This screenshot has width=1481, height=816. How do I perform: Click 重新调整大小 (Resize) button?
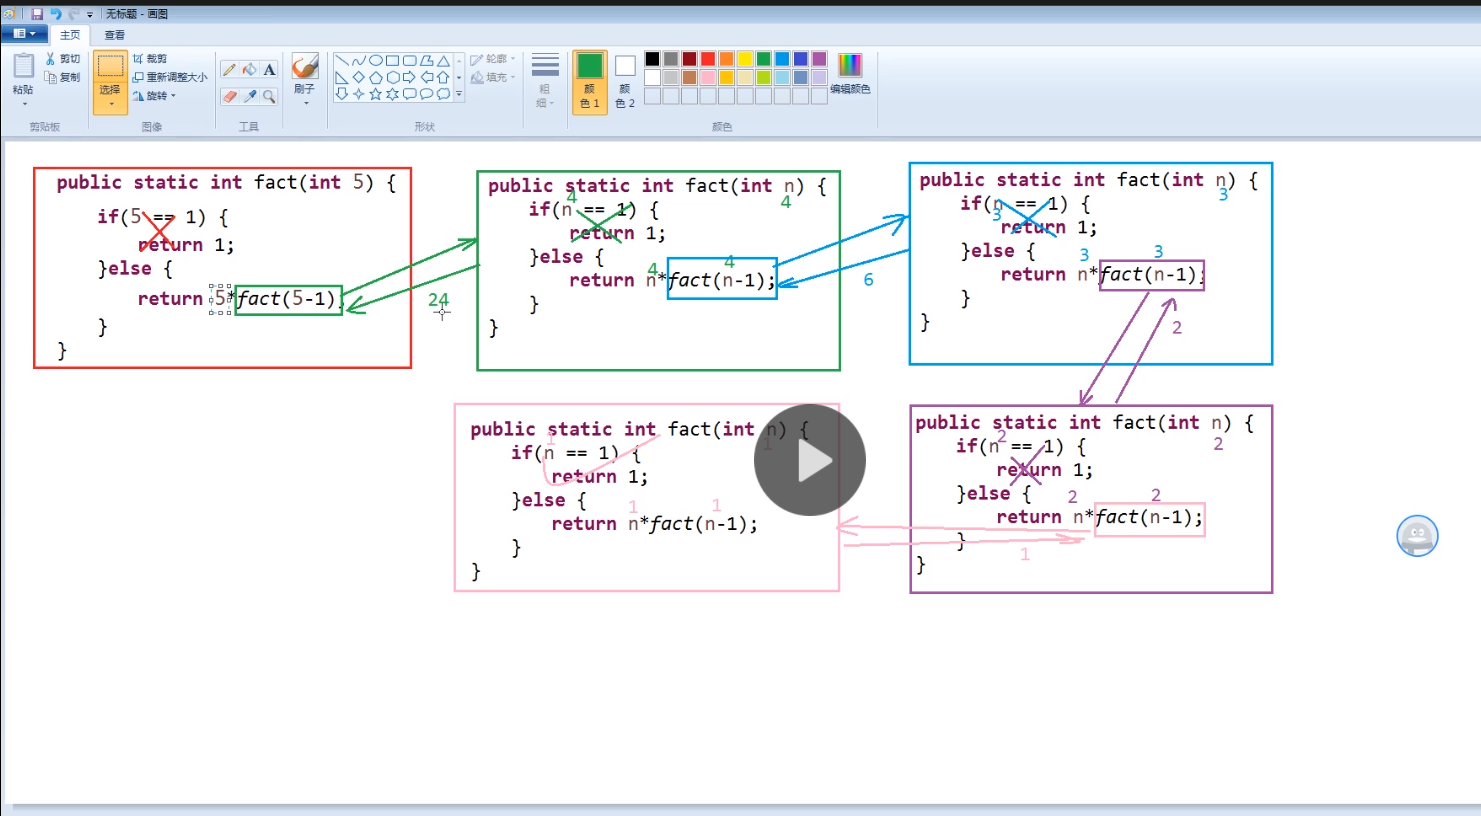[x=170, y=77]
